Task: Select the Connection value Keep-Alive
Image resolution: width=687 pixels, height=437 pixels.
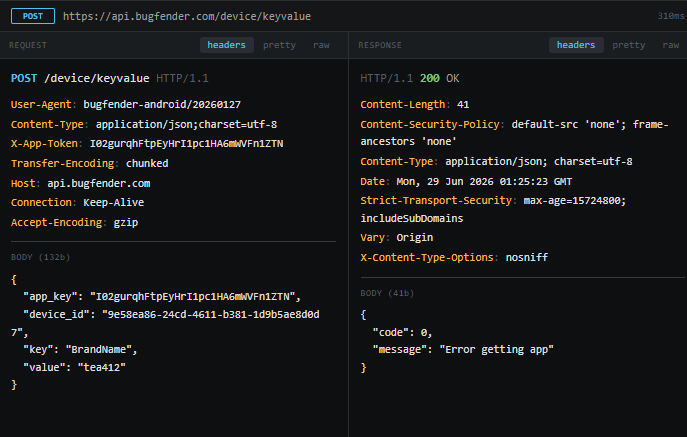Action: point(114,203)
